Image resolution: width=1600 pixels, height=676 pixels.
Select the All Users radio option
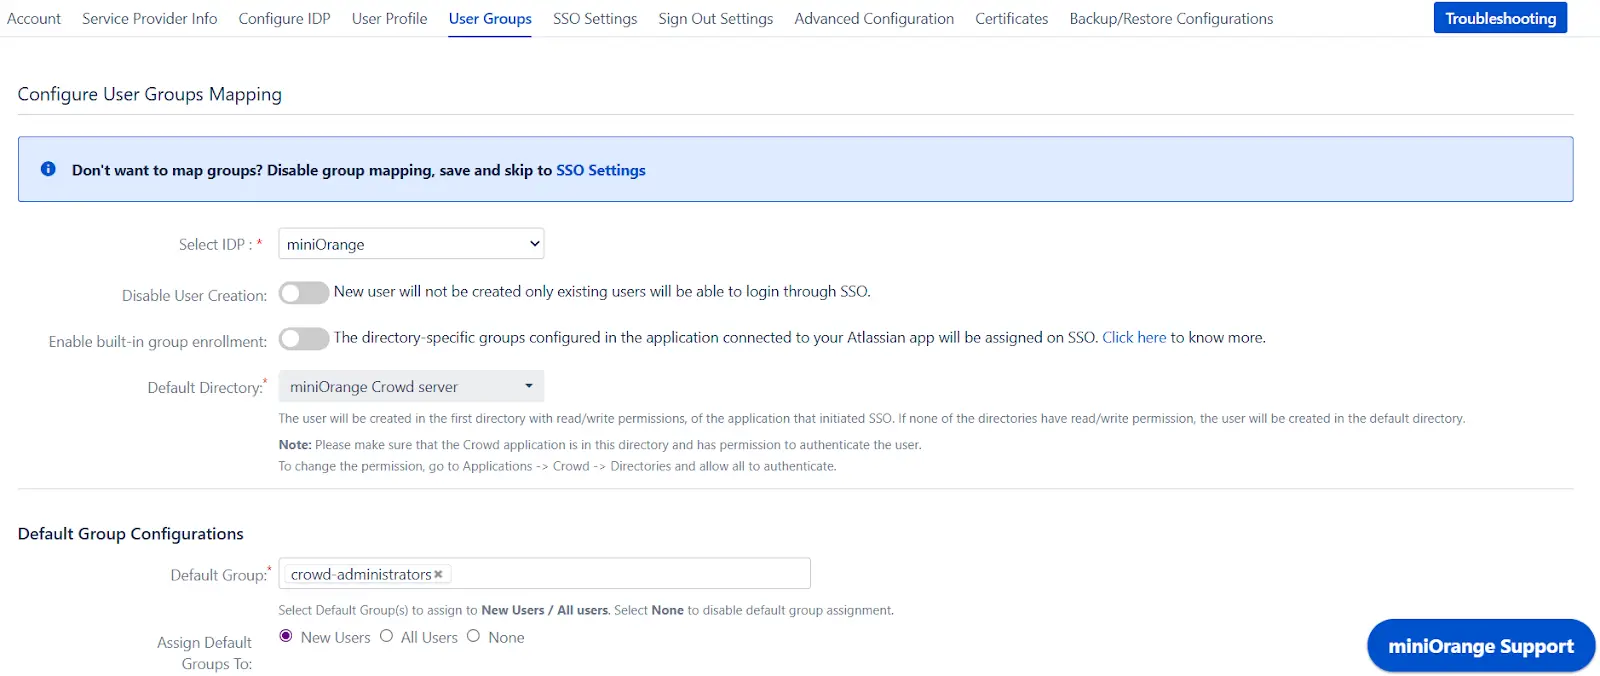pos(386,636)
